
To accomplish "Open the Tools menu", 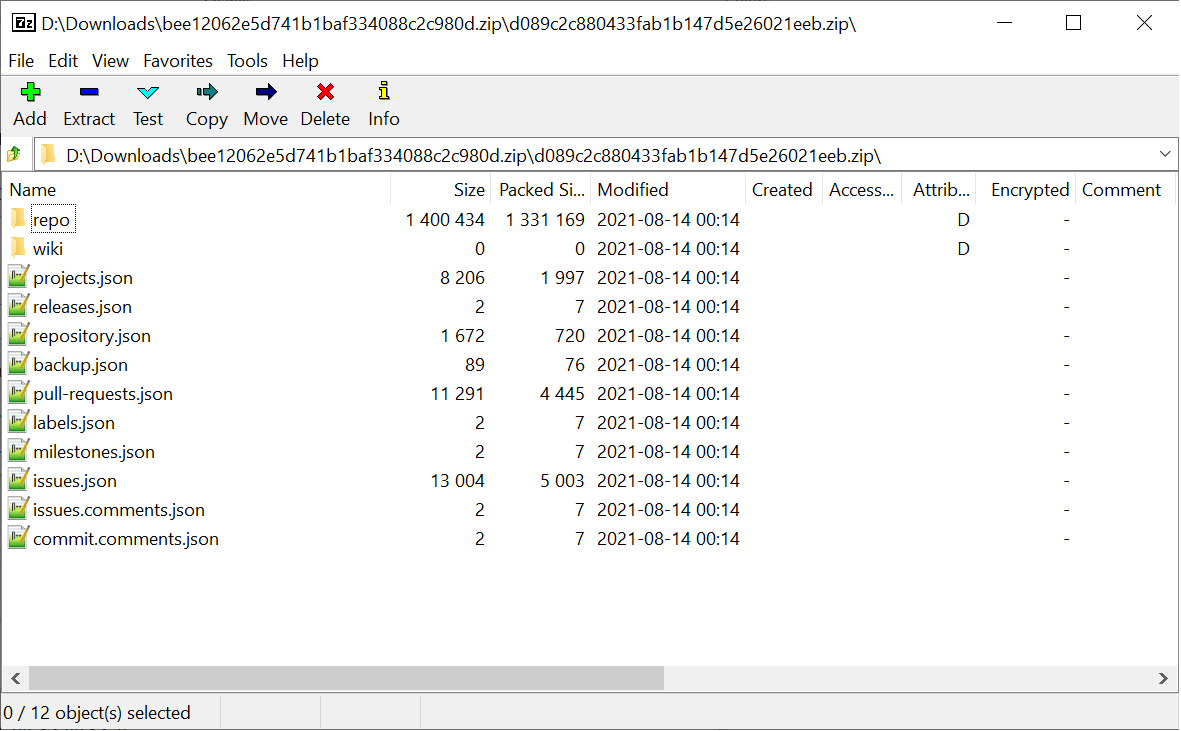I will 247,60.
